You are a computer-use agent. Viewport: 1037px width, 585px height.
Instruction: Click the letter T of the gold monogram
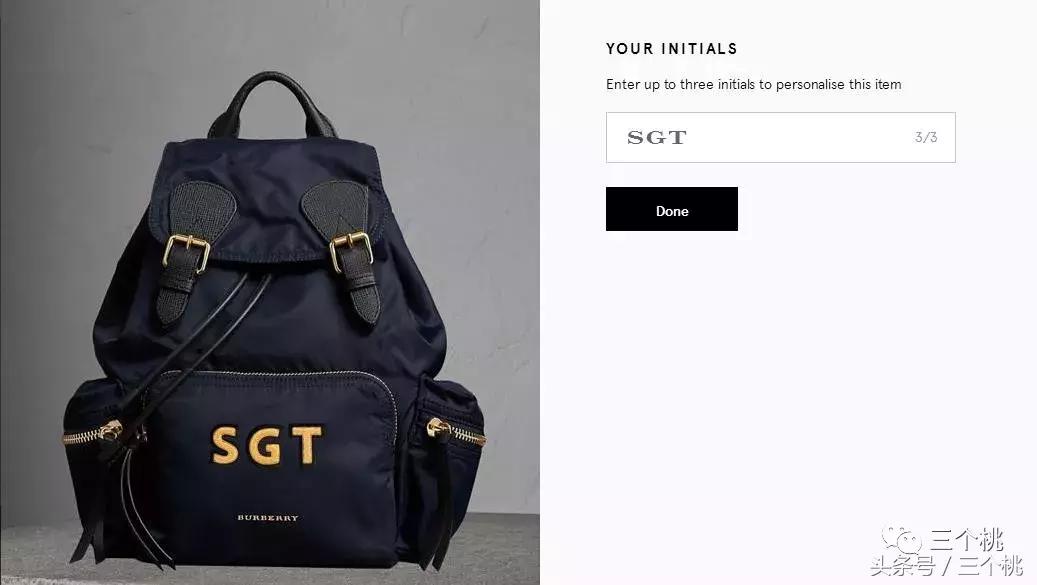(308, 445)
